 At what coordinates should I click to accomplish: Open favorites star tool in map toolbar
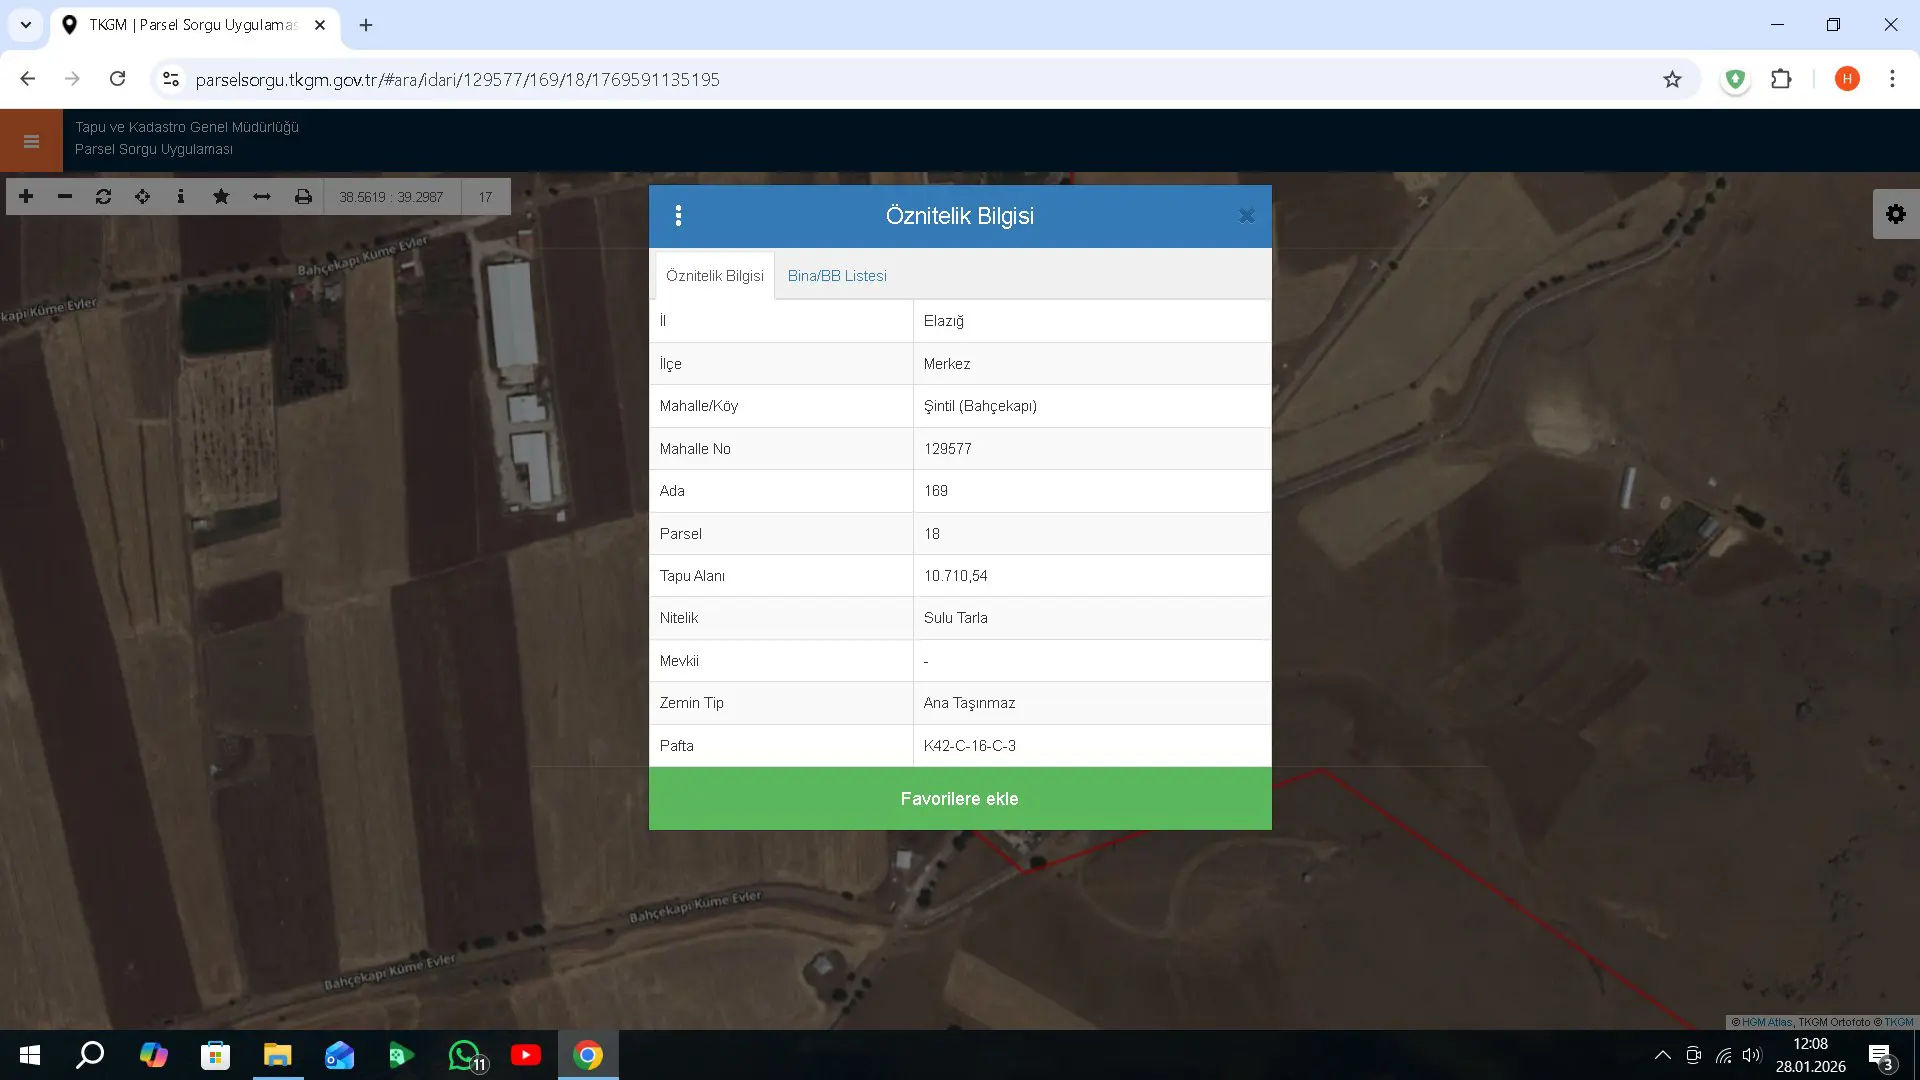coord(221,197)
